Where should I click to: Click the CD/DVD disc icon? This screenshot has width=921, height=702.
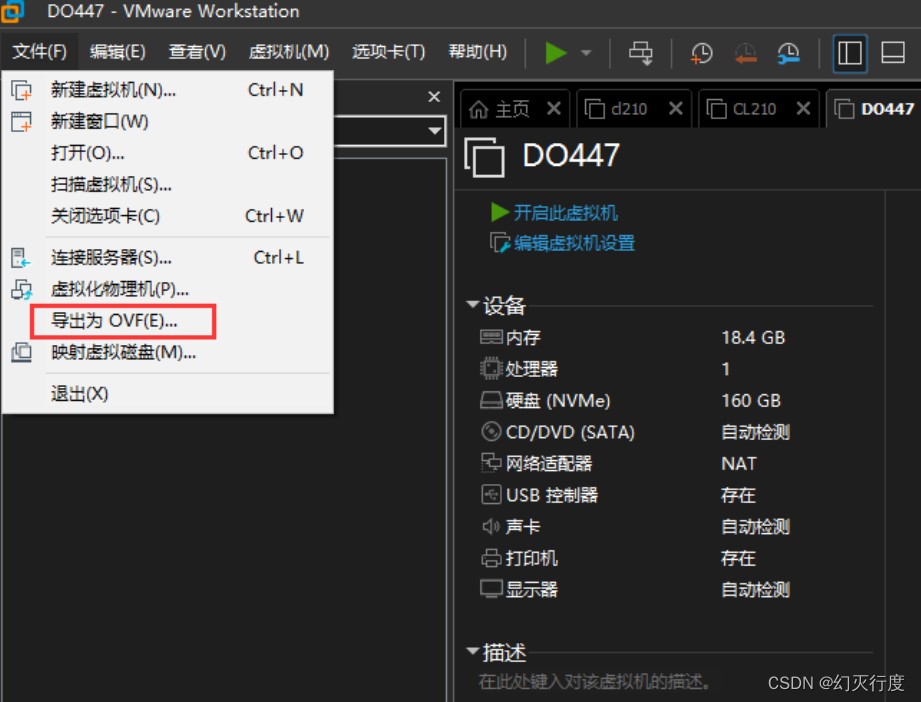click(x=491, y=432)
